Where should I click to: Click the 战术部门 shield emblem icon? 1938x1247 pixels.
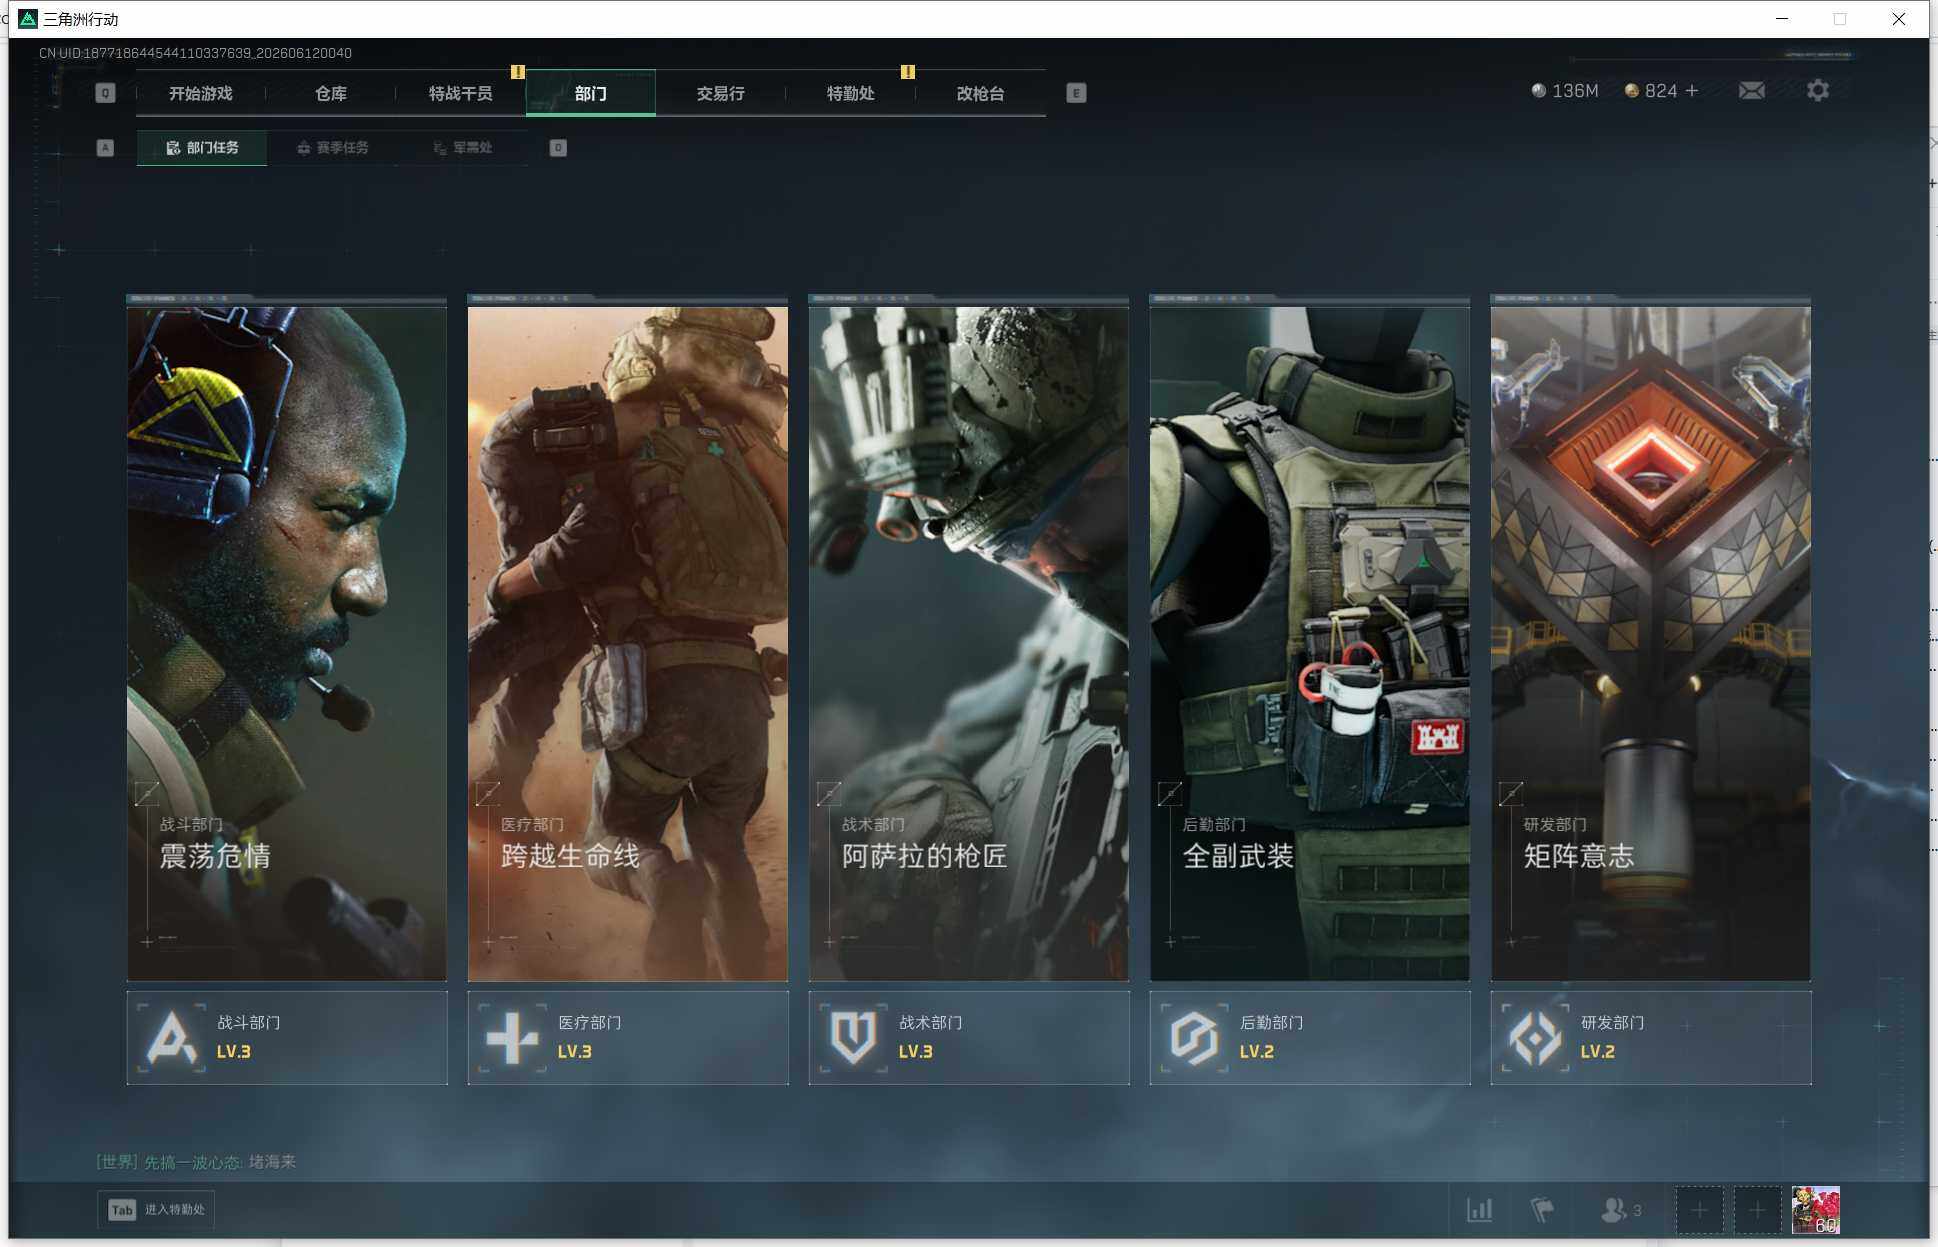click(x=854, y=1038)
